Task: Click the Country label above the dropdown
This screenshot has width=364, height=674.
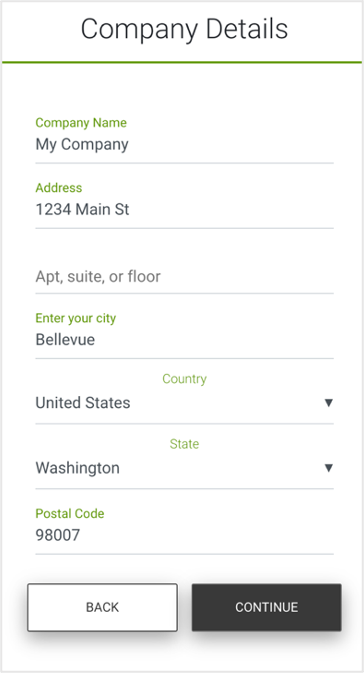Action: pyautogui.click(x=184, y=379)
